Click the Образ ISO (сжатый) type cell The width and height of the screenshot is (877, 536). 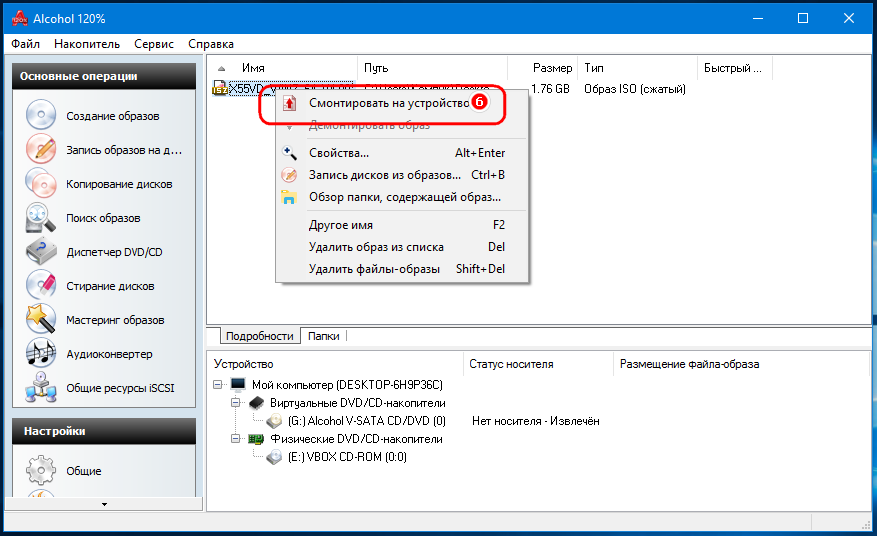coord(635,89)
